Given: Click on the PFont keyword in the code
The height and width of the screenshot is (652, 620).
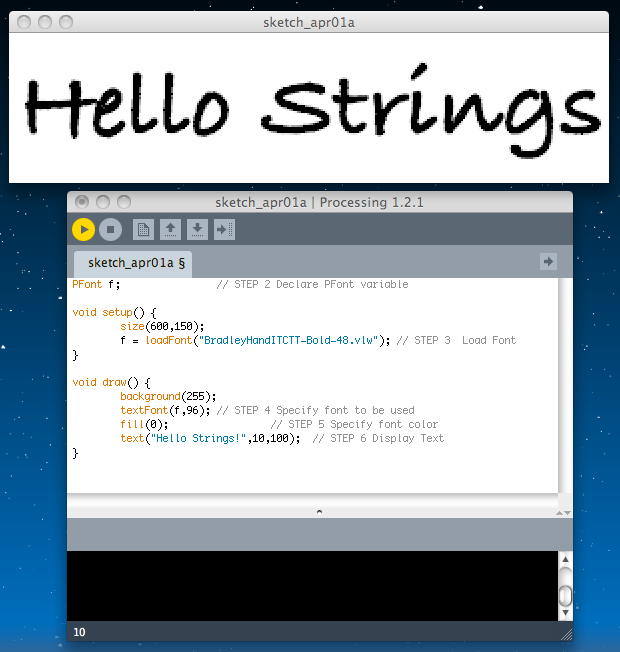Looking at the screenshot, I should (87, 284).
